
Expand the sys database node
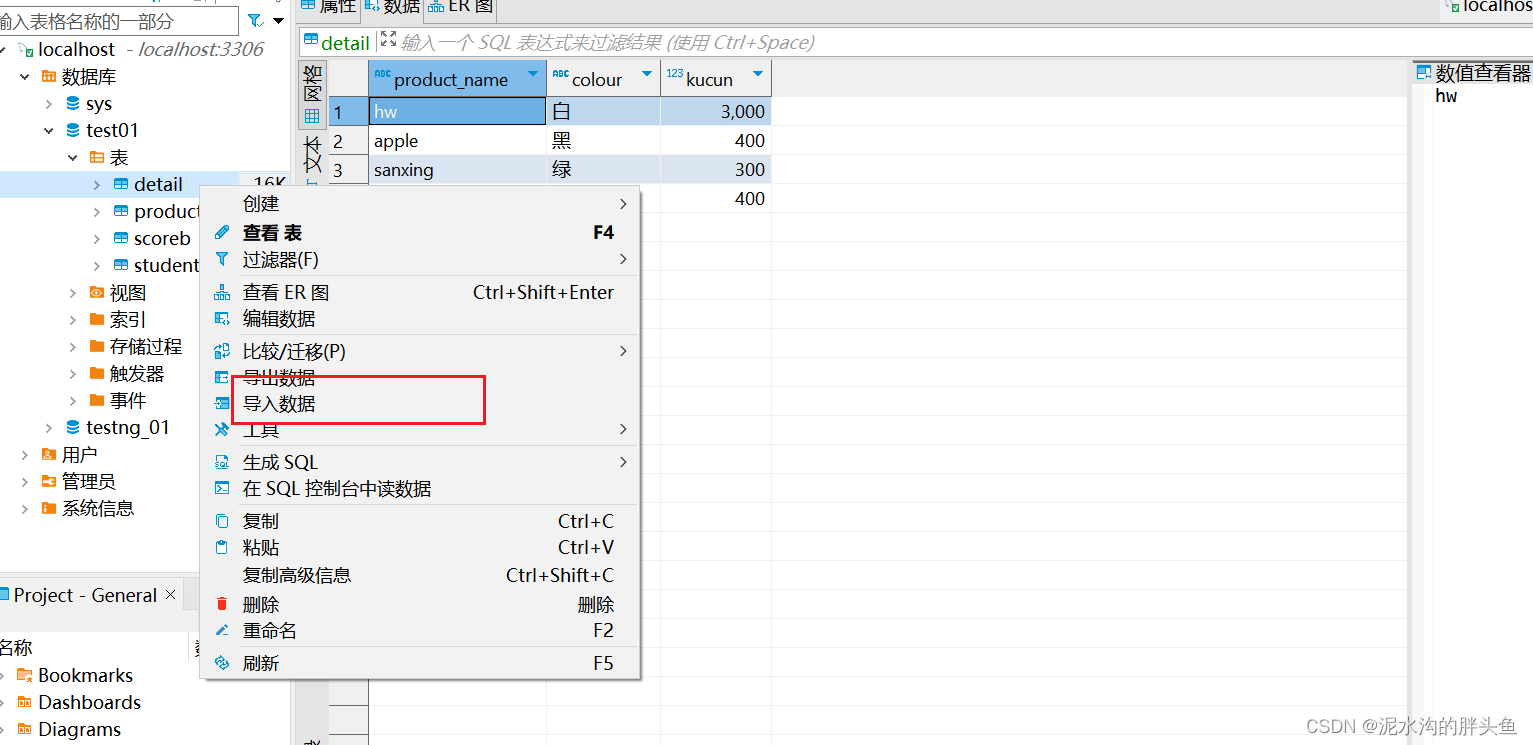[x=49, y=104]
